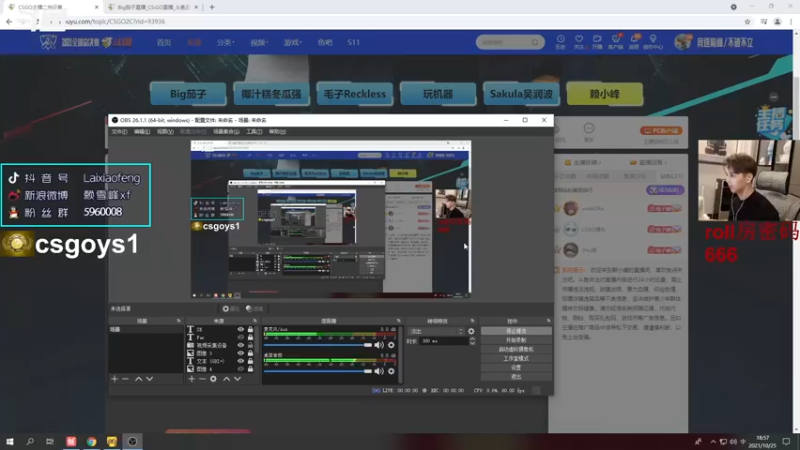The height and width of the screenshot is (450, 800).
Task: Switch to OBS Studio taskbar icon
Action: point(132,441)
